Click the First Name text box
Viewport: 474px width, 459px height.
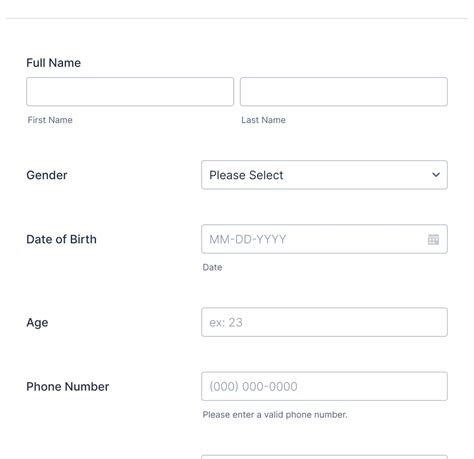(130, 92)
